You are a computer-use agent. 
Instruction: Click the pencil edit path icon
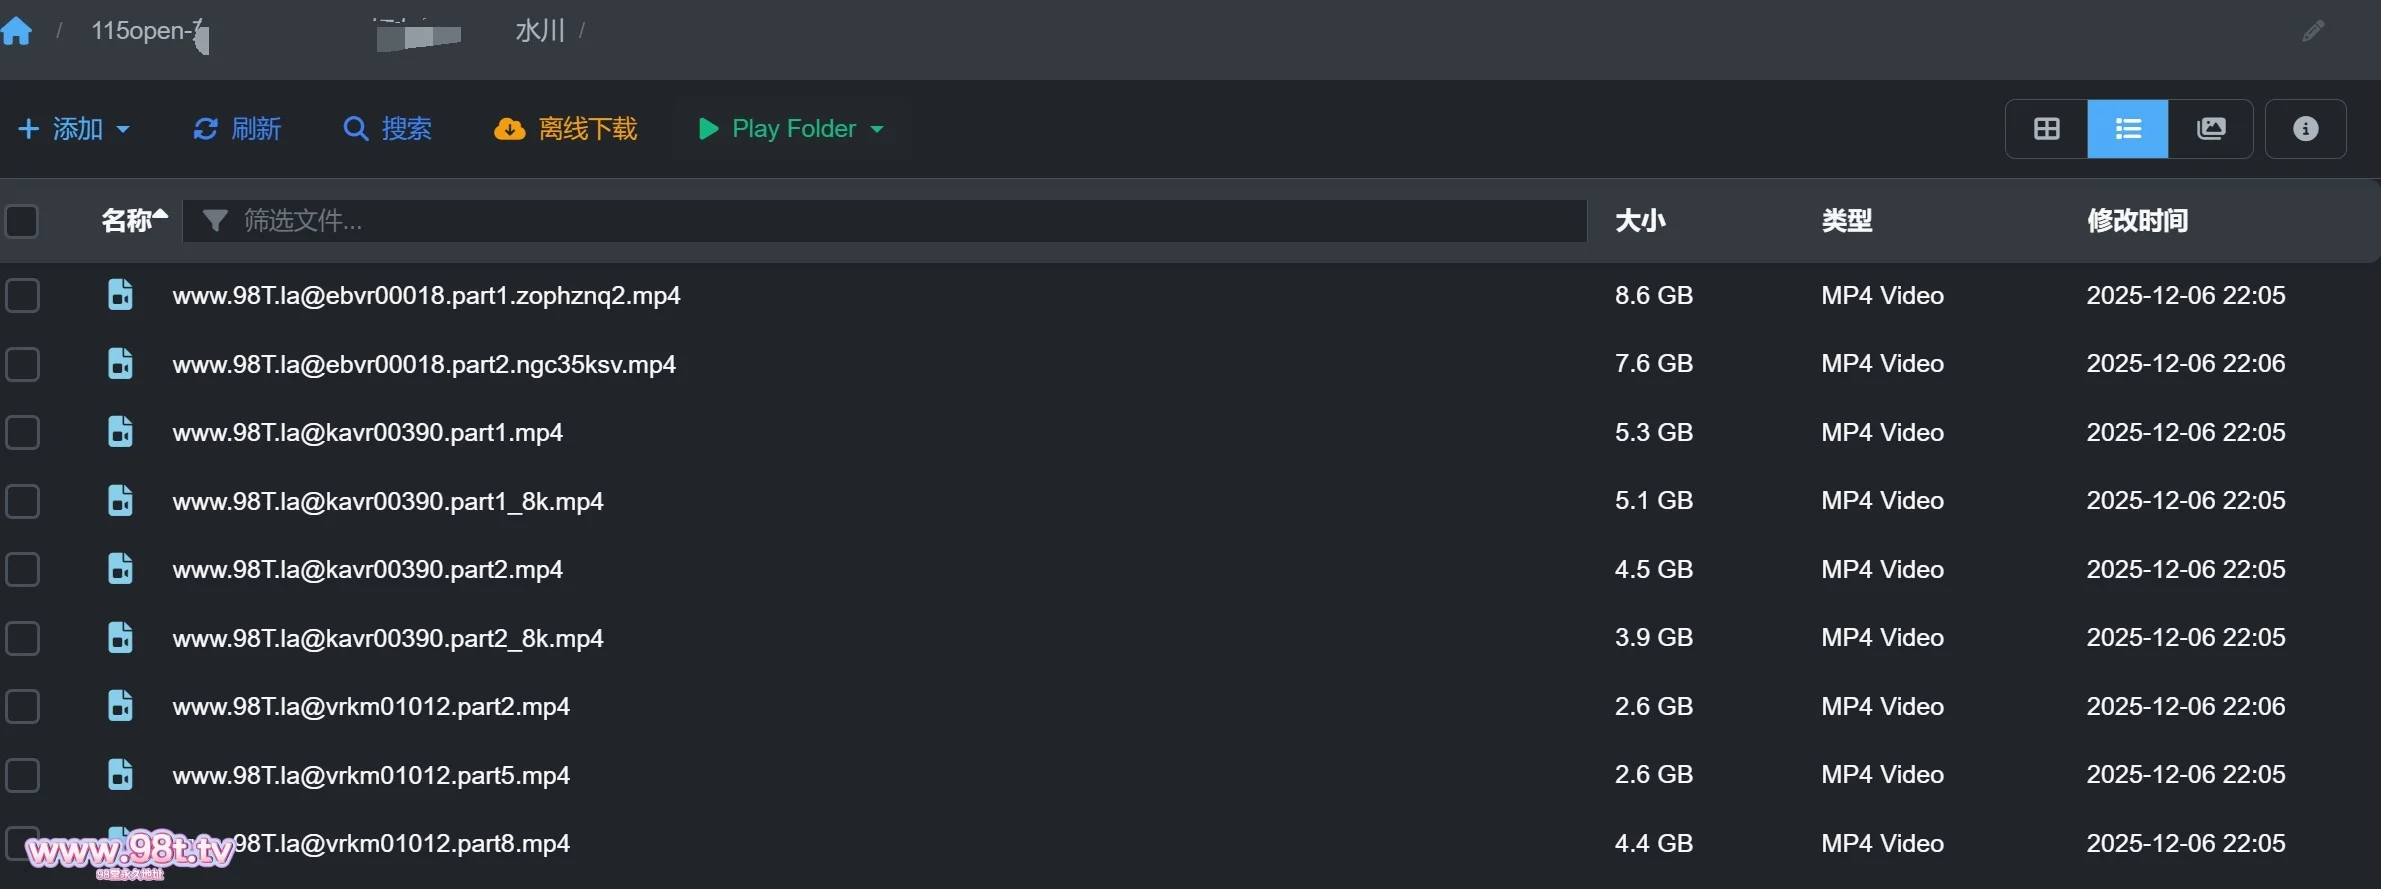(2313, 31)
